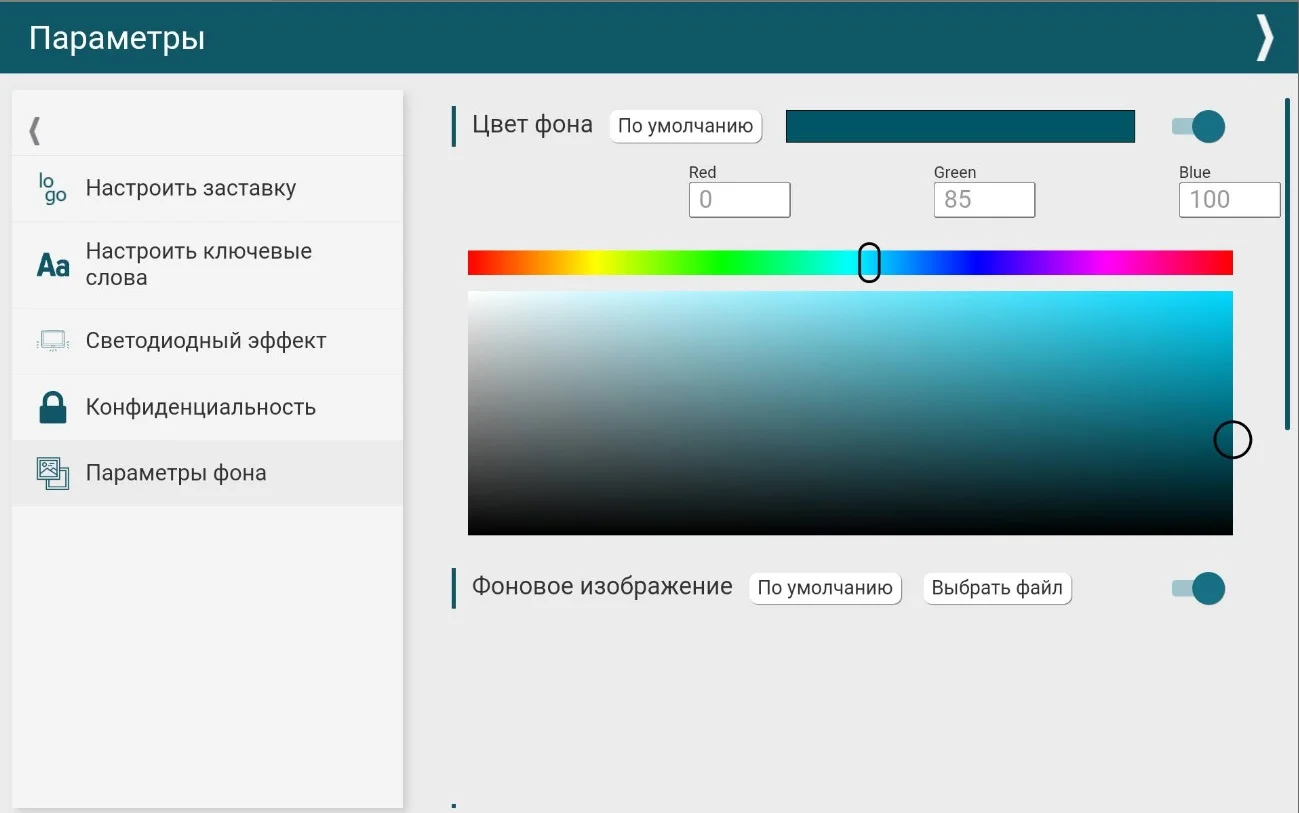Click the dark teal color preview bar

pyautogui.click(x=960, y=127)
